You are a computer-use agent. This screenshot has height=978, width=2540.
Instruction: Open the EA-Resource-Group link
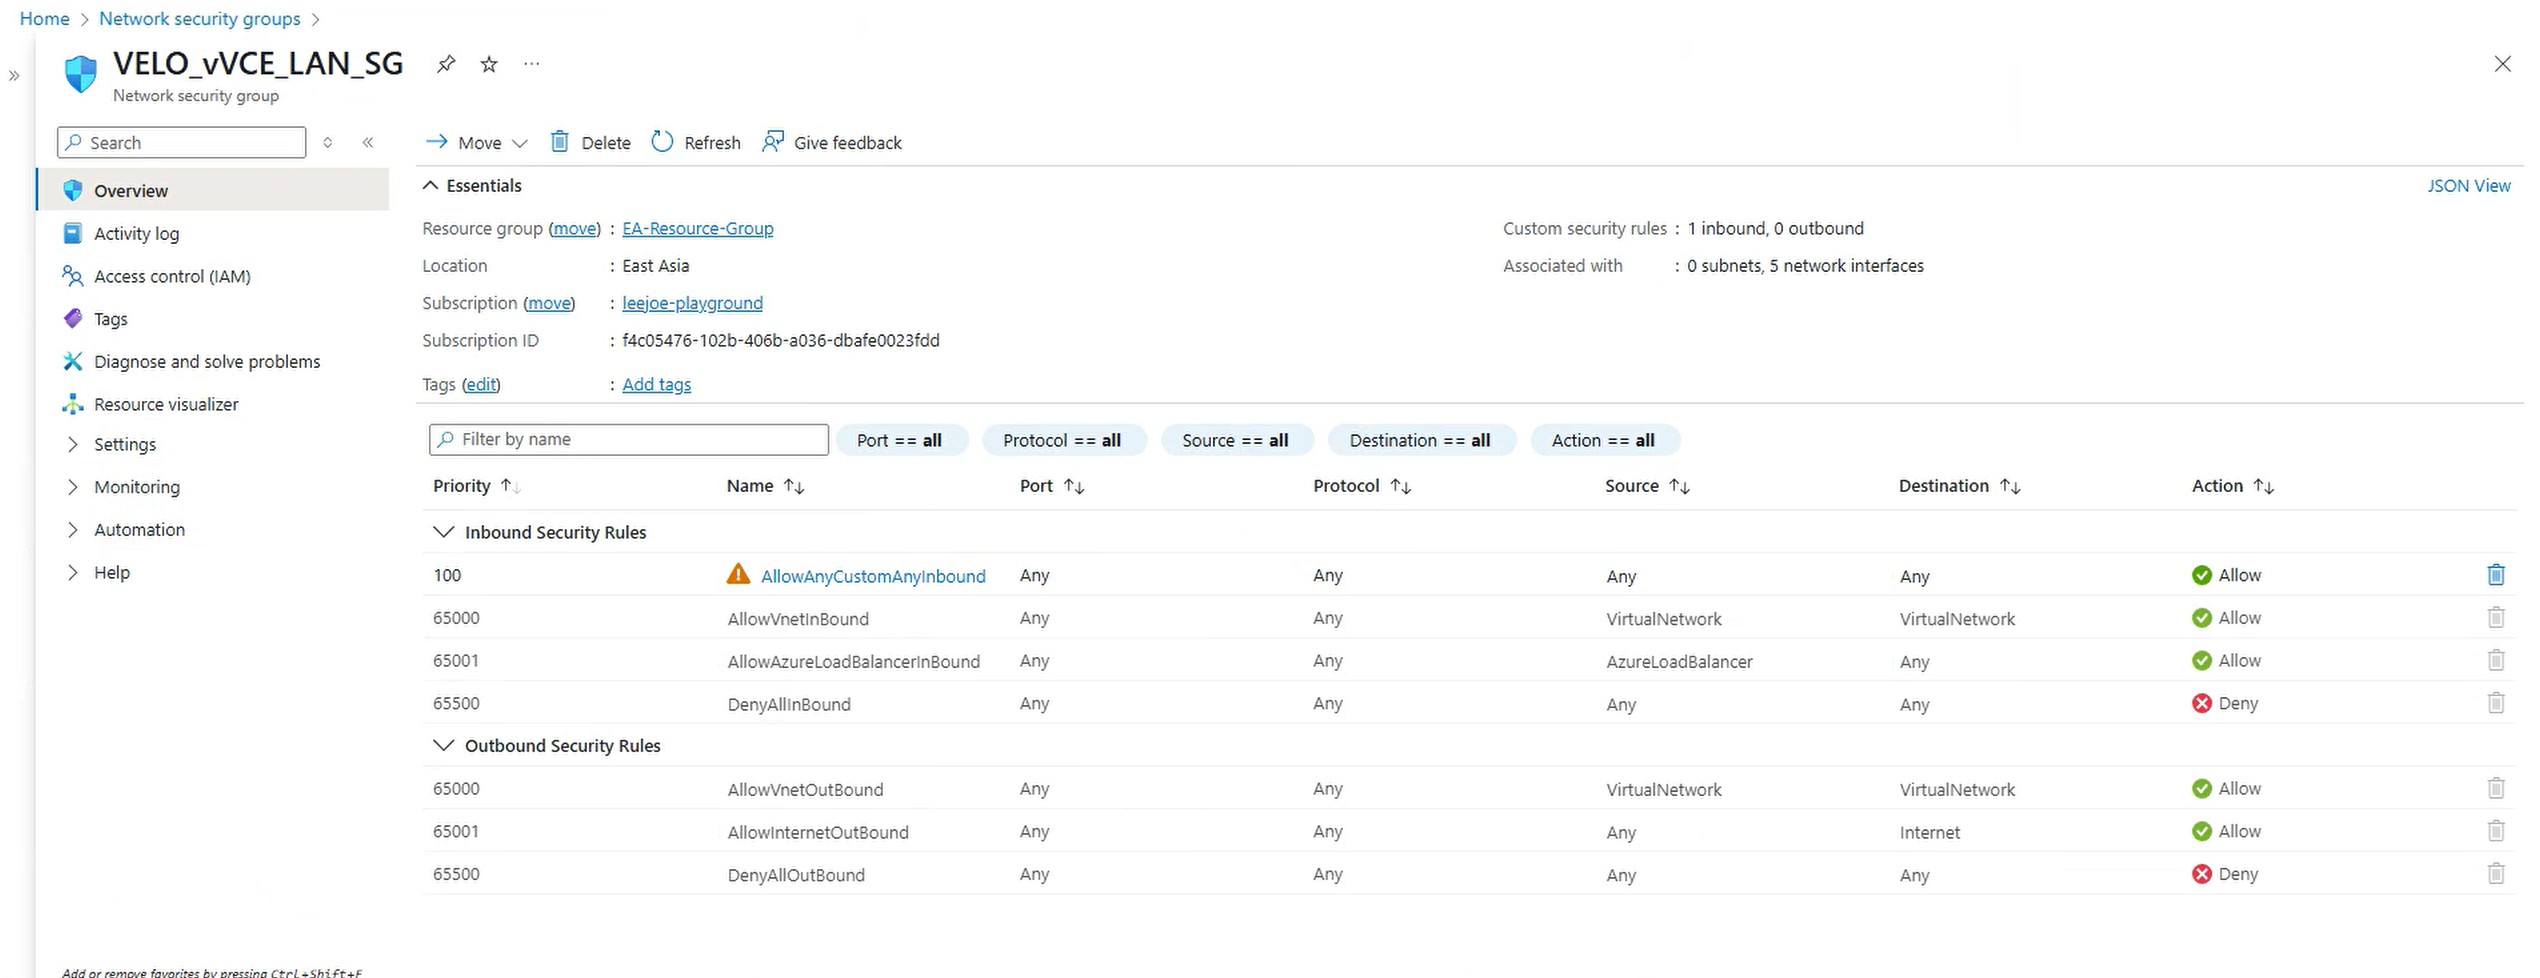[697, 228]
